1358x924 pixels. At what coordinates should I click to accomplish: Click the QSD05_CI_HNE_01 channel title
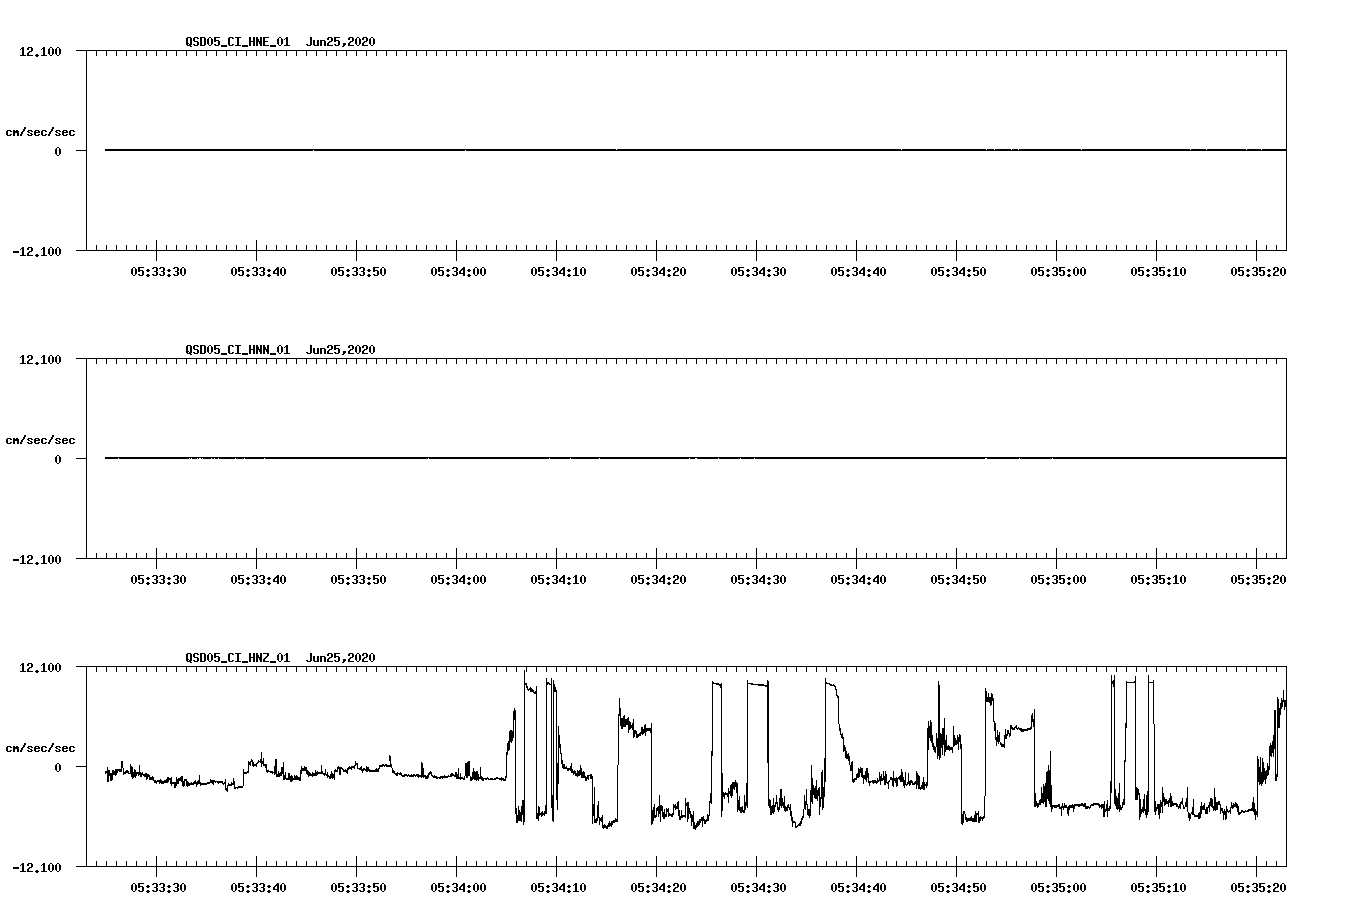pyautogui.click(x=237, y=42)
